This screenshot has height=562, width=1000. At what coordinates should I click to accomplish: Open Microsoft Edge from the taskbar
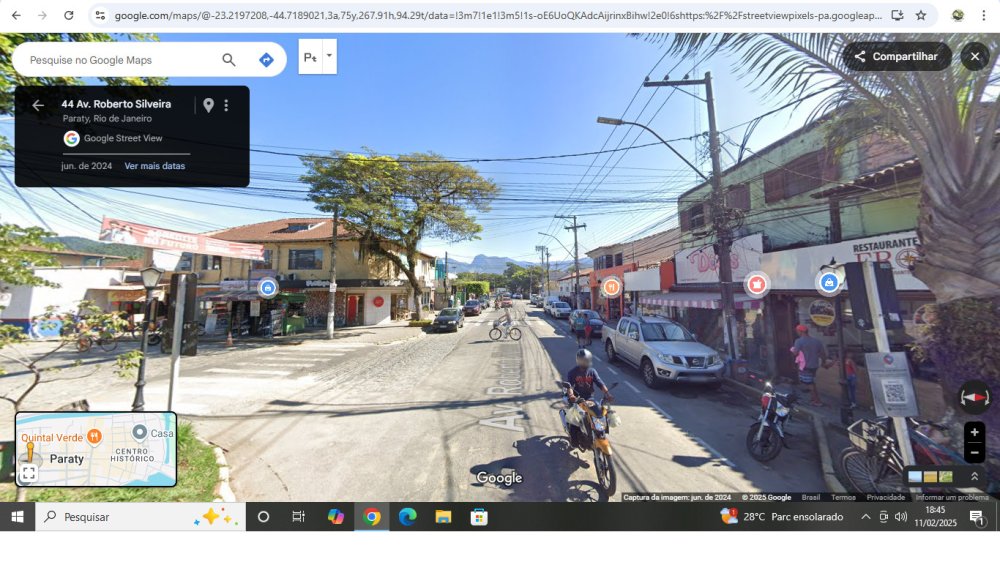click(407, 517)
